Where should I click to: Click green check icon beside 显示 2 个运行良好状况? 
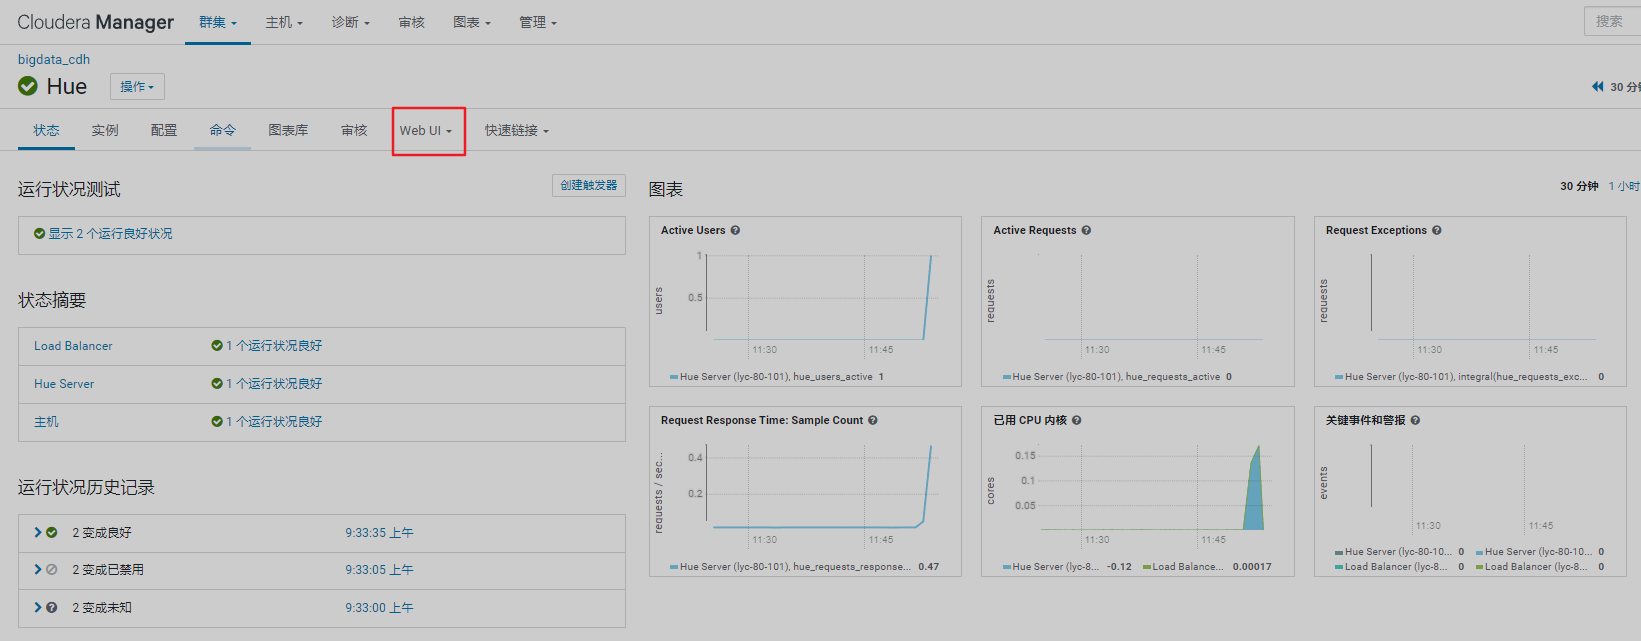(40, 234)
